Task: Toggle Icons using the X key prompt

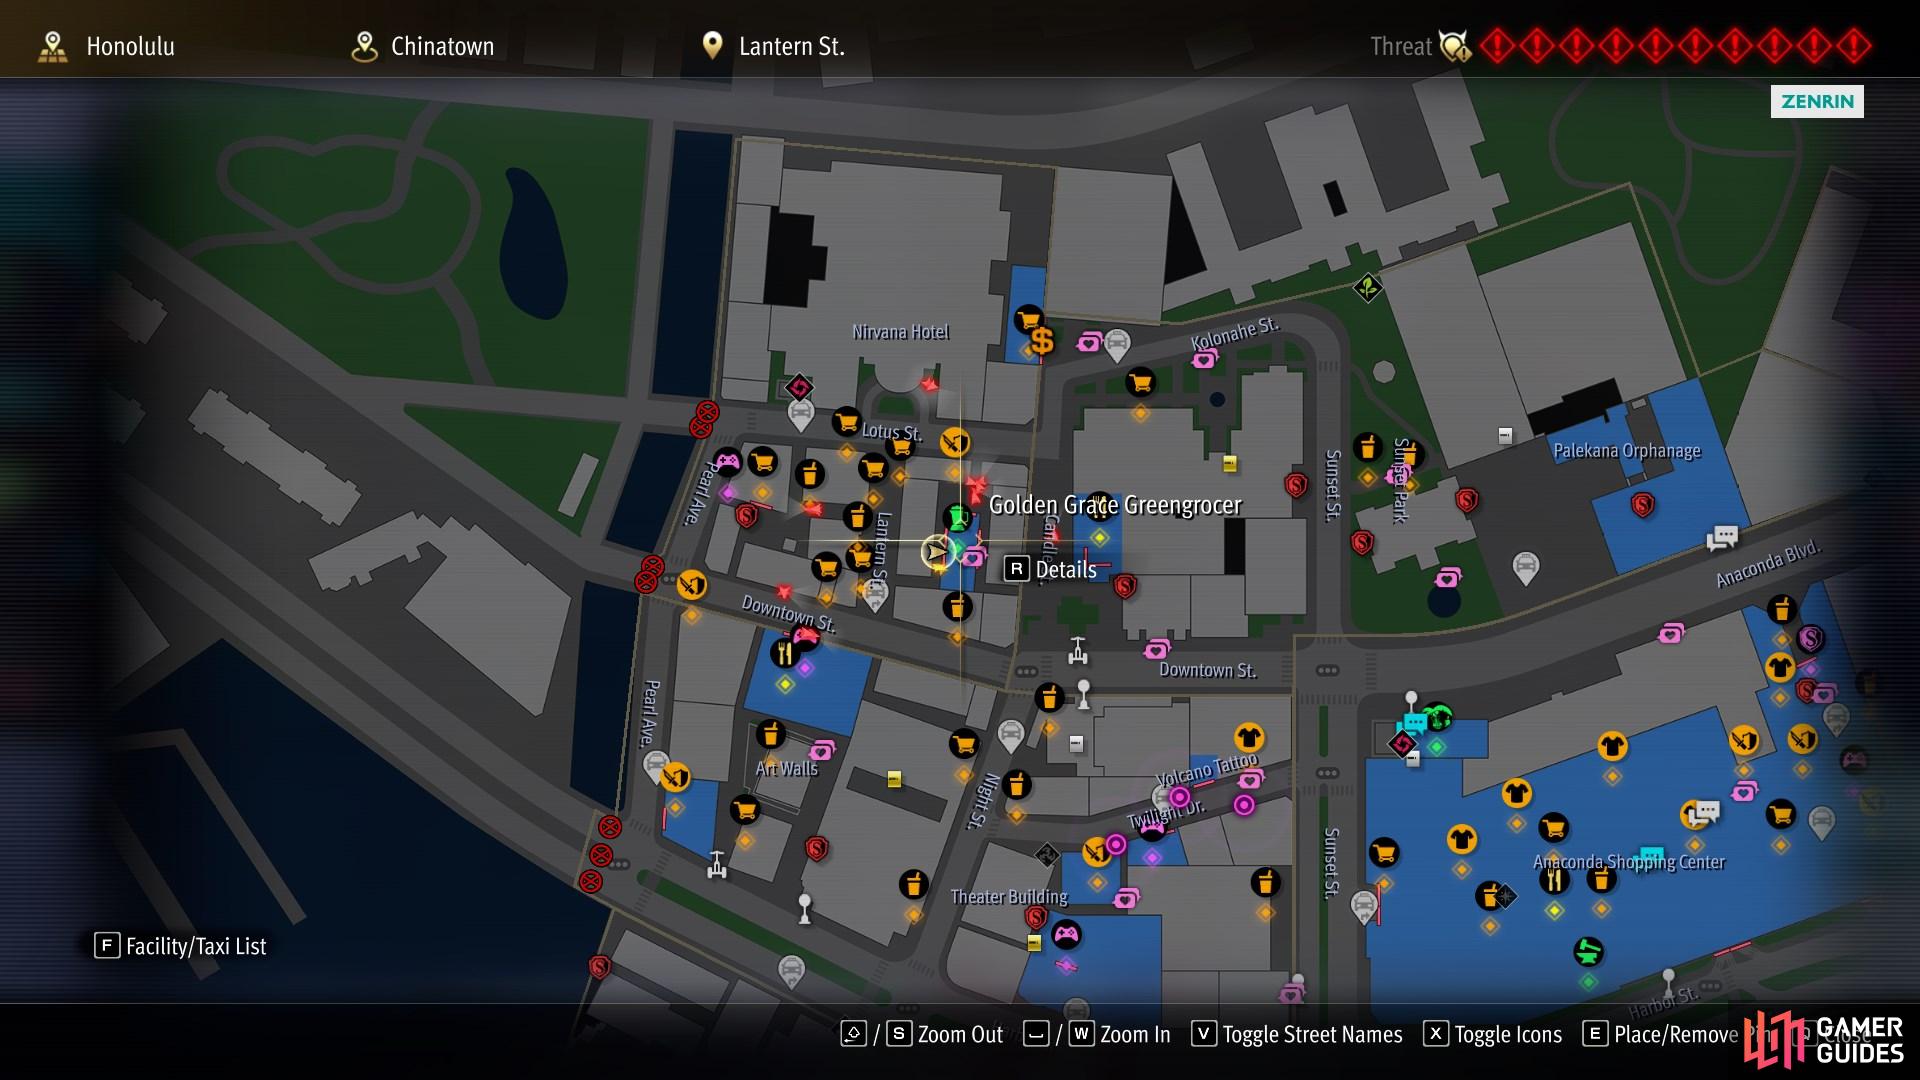Action: (1492, 1034)
